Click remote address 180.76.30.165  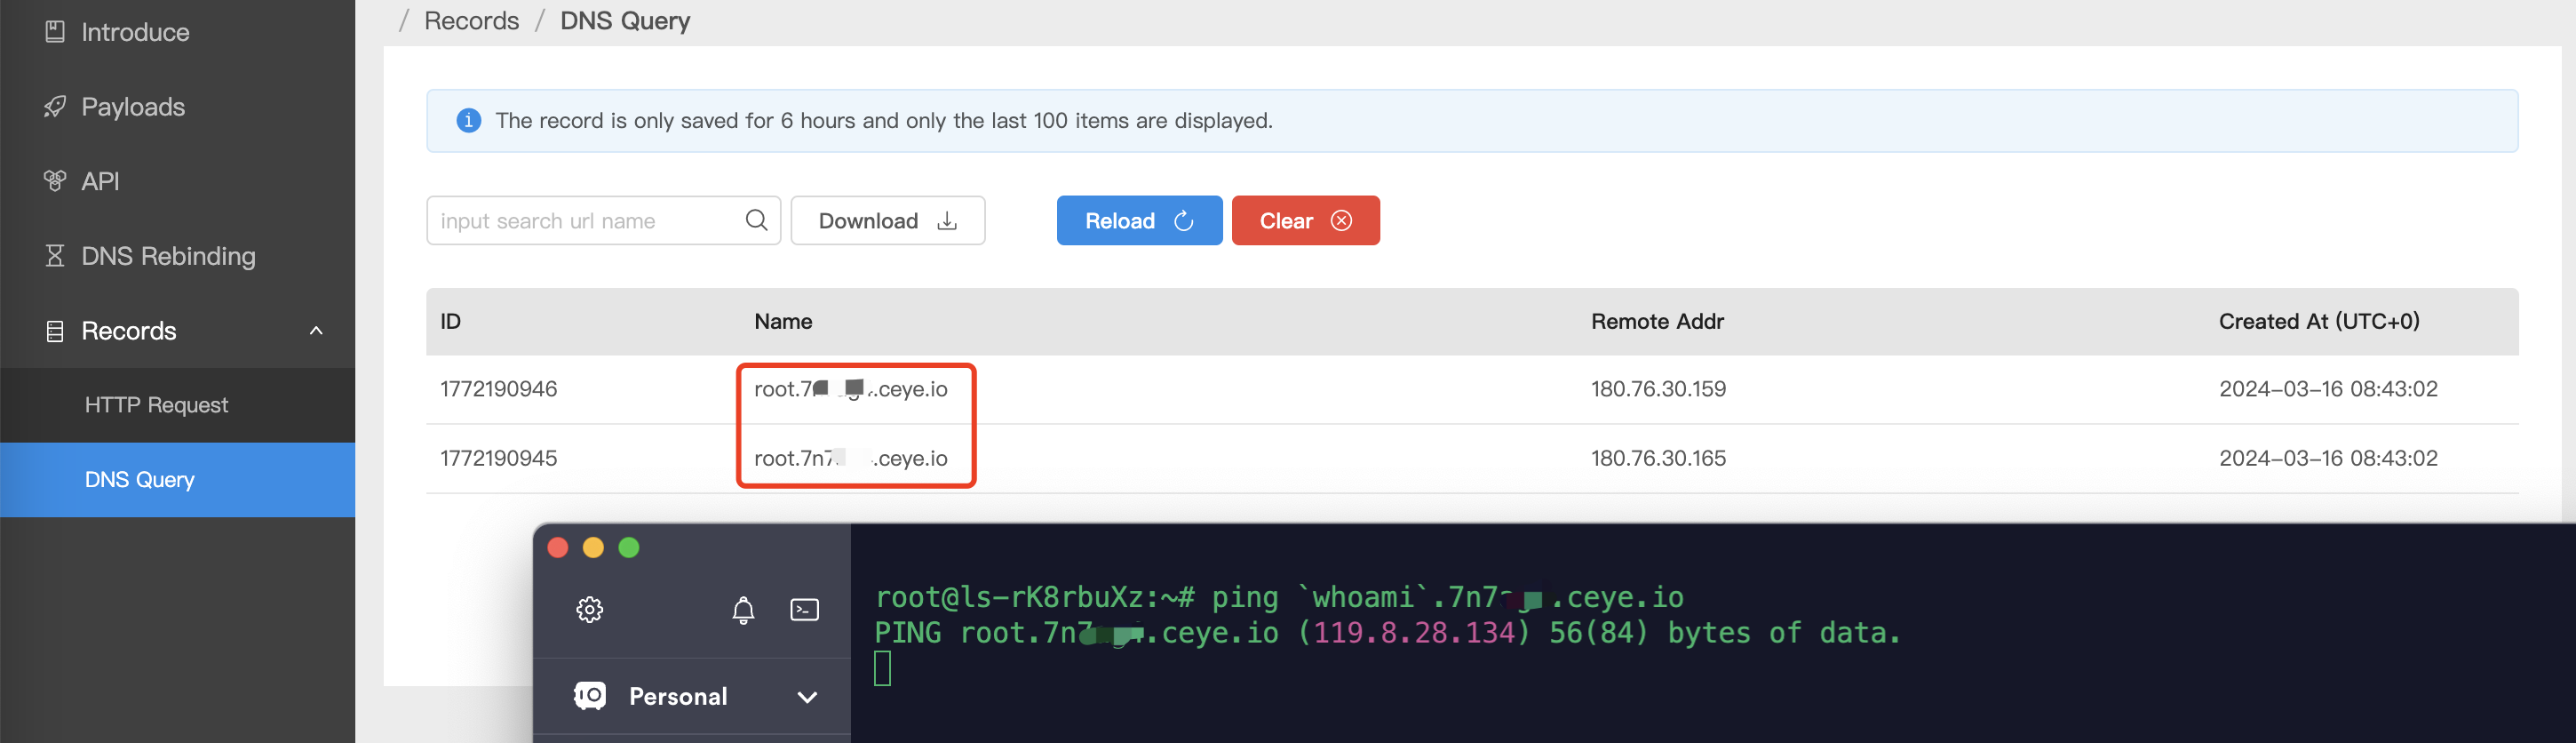click(x=1658, y=458)
